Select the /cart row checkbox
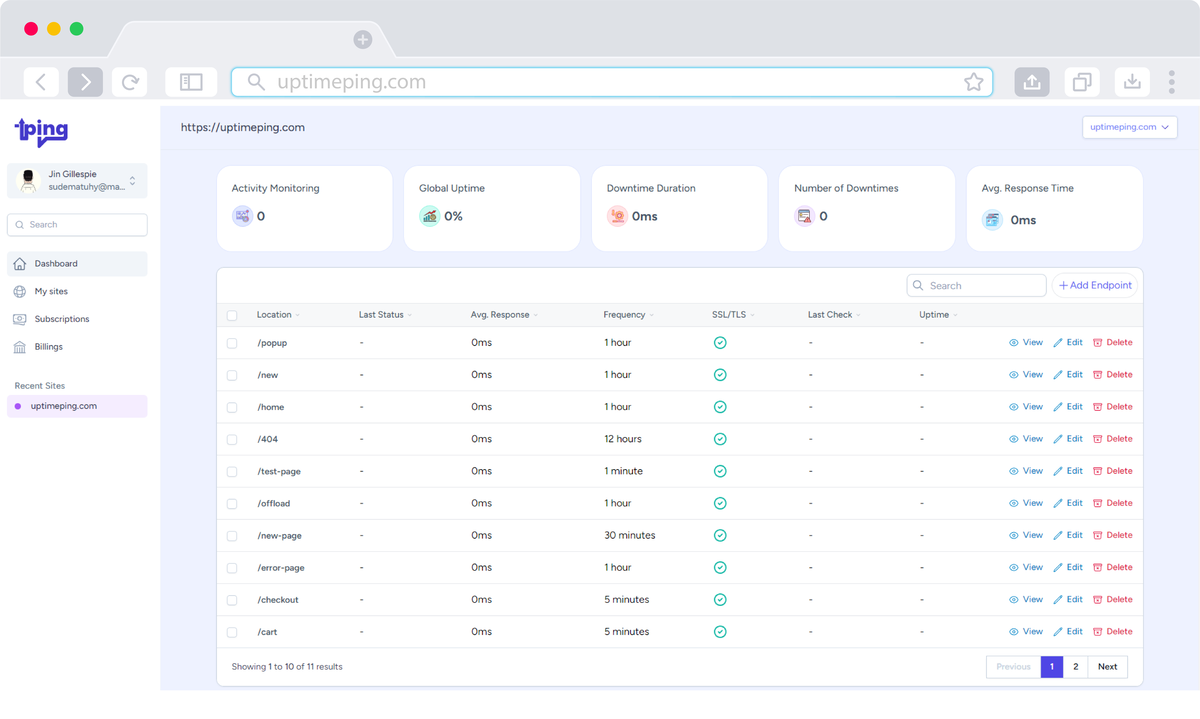This screenshot has height=719, width=1200. [232, 633]
